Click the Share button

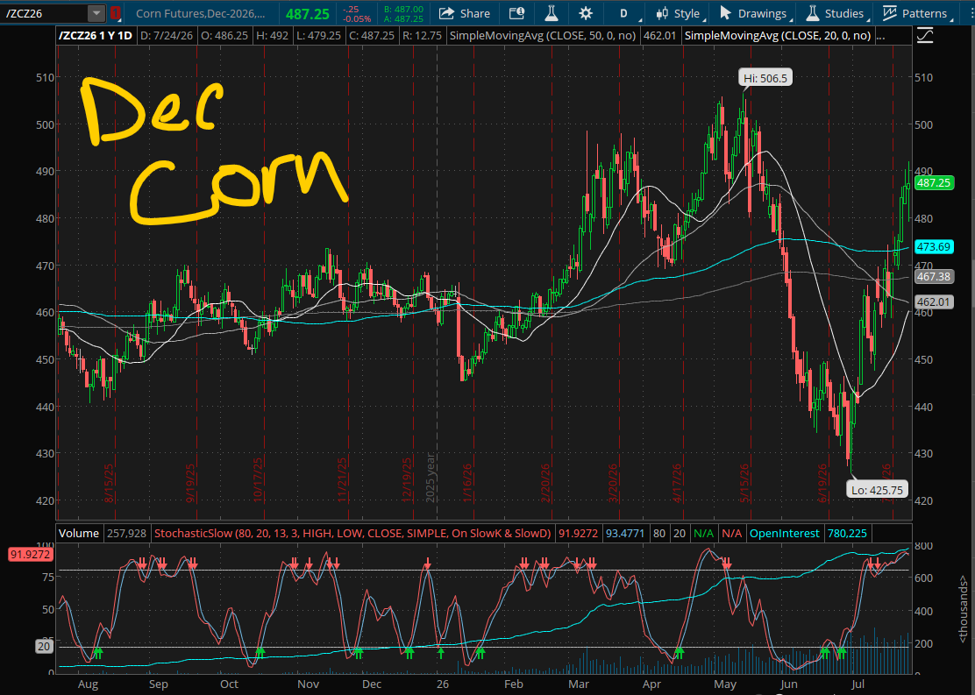(x=464, y=13)
